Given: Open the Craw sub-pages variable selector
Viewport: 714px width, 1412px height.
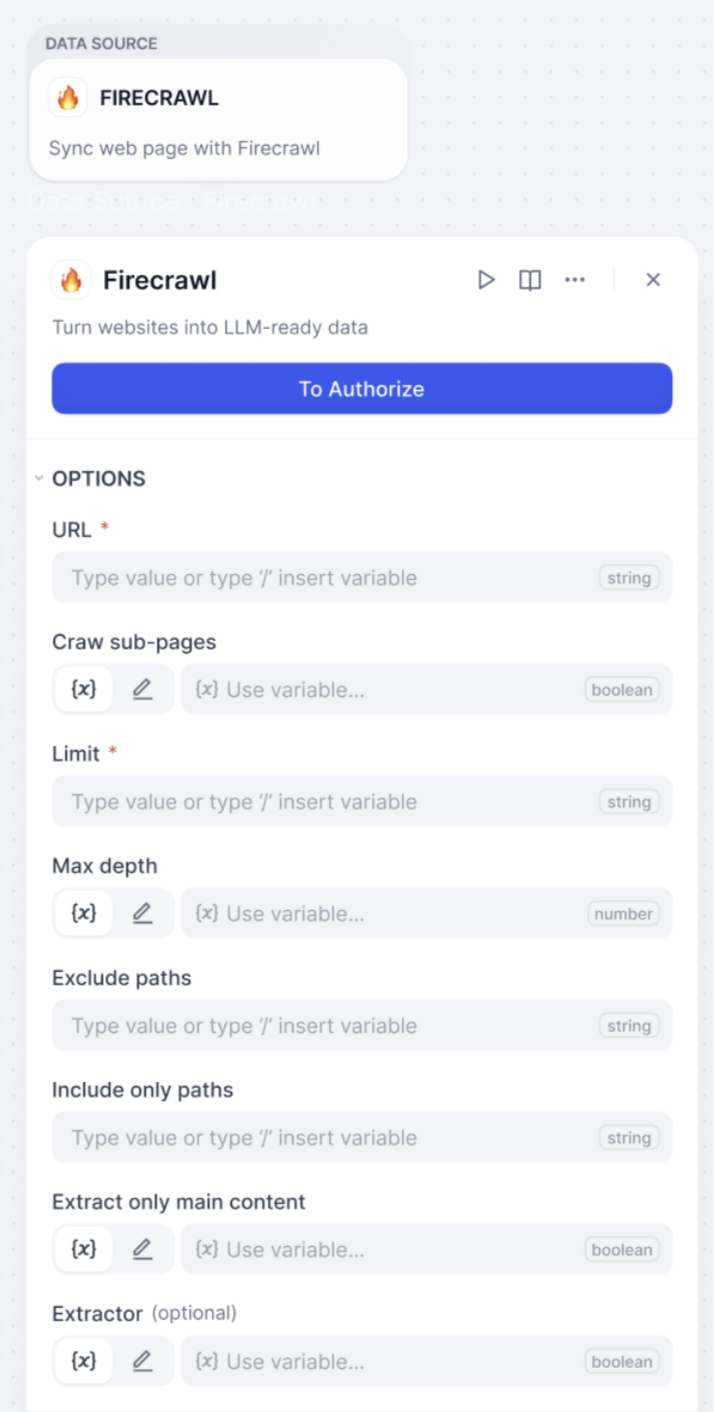Looking at the screenshot, I should [x=427, y=690].
